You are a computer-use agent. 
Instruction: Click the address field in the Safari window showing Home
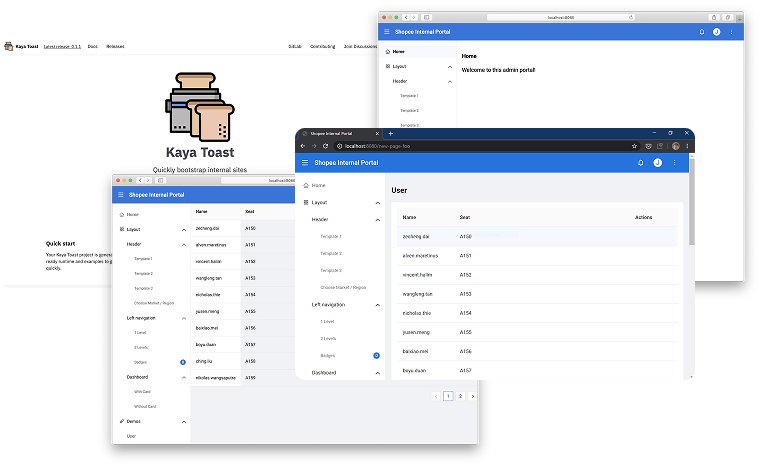coord(561,17)
